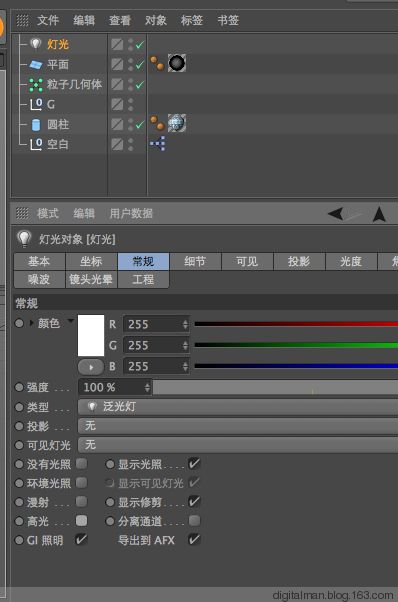Go up one level with the up arrow
Screen dimensions: 398x602
pos(379,214)
